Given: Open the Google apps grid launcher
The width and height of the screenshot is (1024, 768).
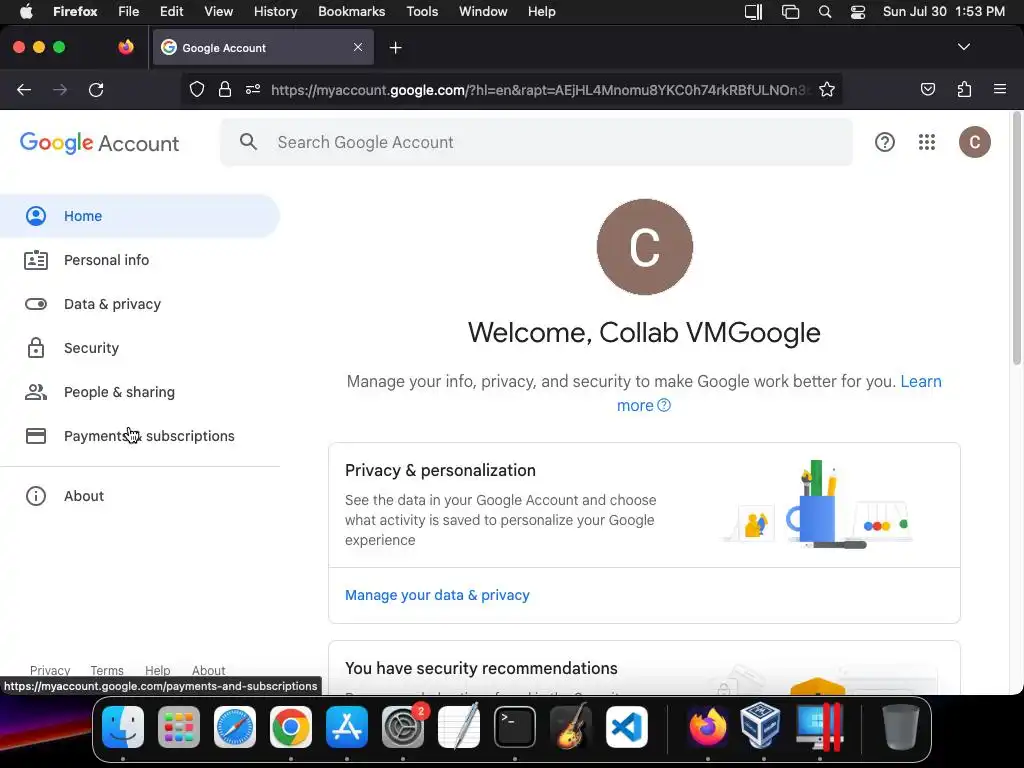Looking at the screenshot, I should 927,142.
